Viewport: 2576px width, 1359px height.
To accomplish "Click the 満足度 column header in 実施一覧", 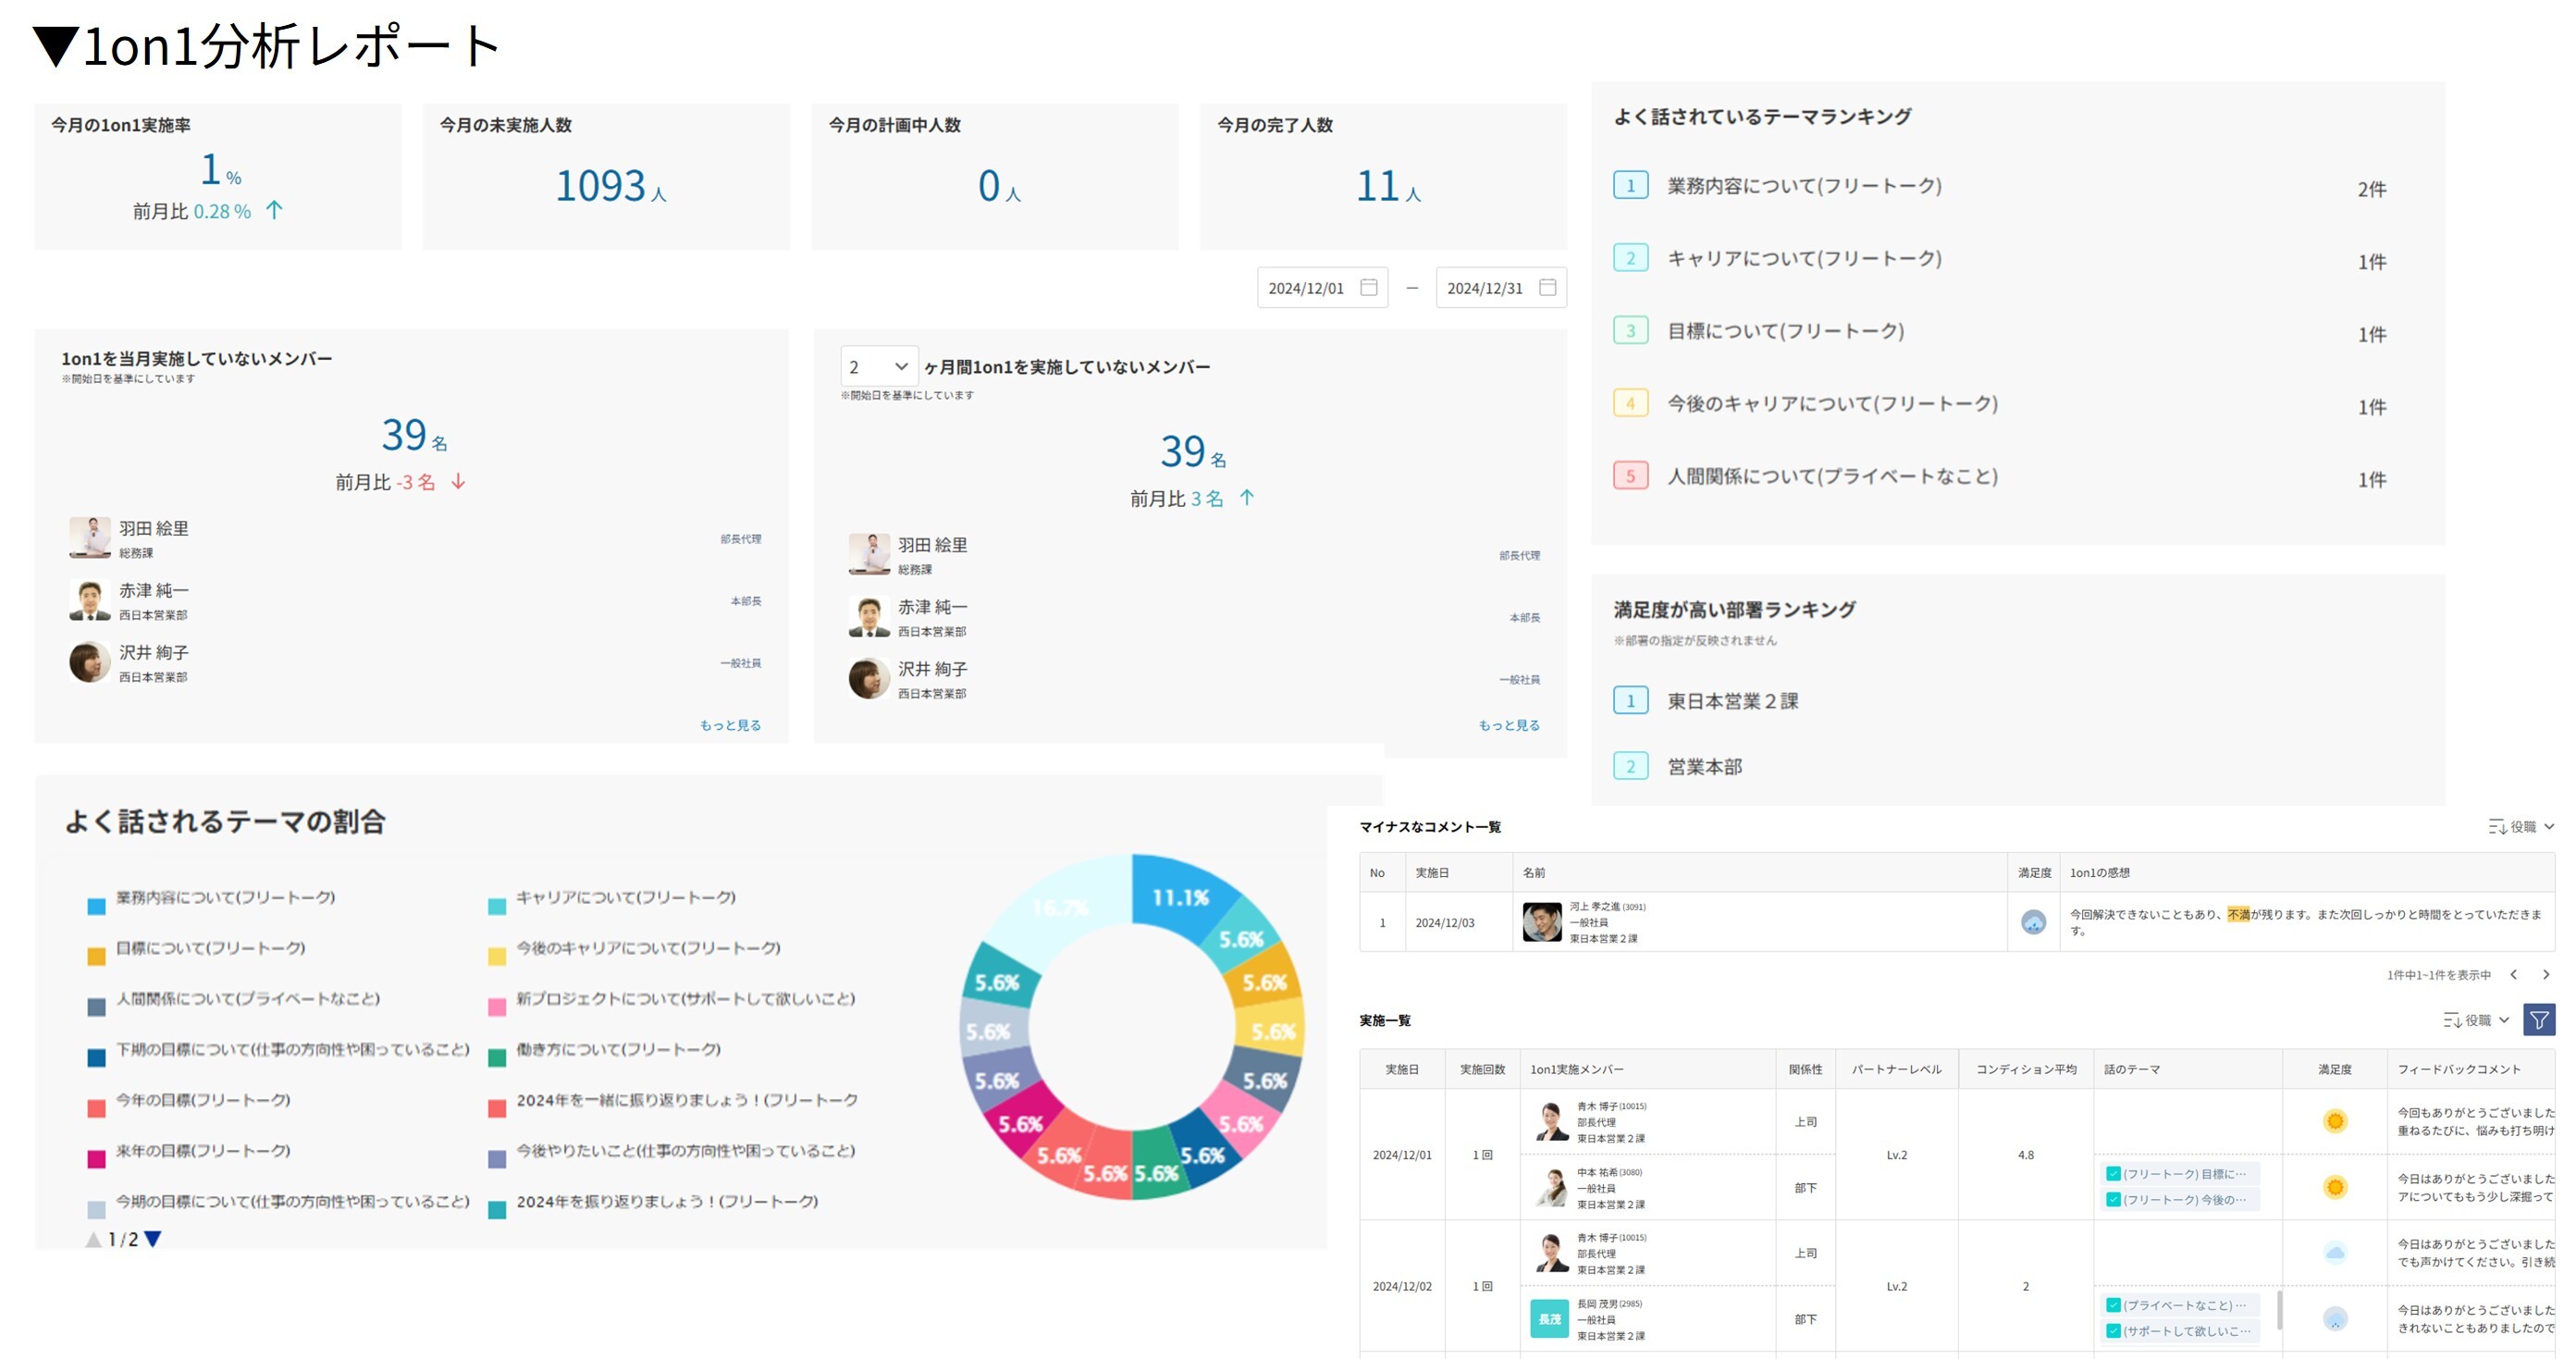I will tap(2334, 1069).
